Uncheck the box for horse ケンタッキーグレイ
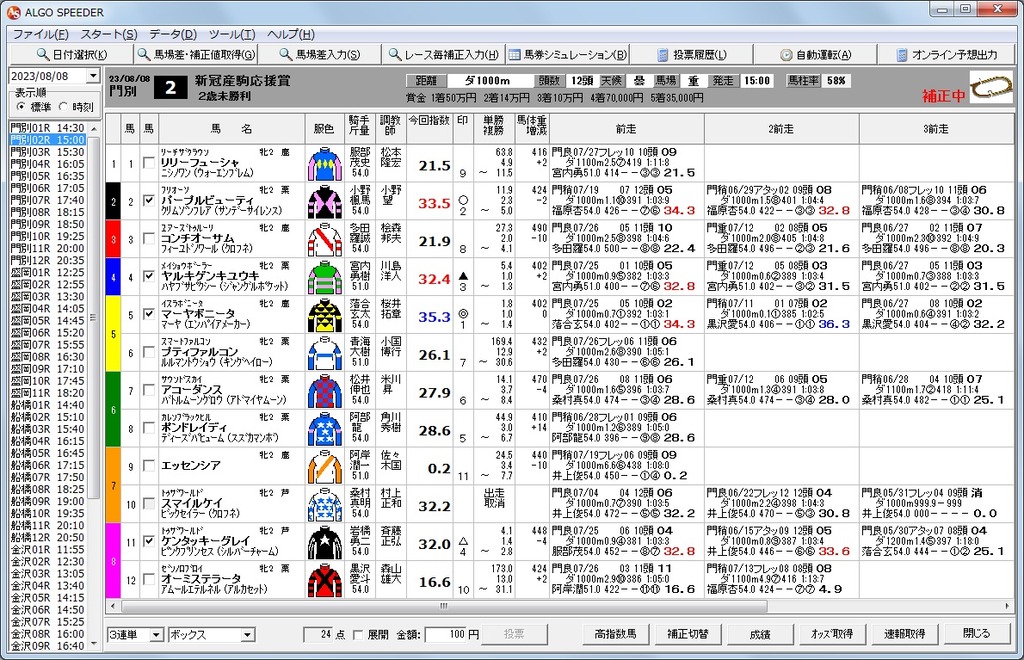Image resolution: width=1024 pixels, height=660 pixels. click(149, 541)
